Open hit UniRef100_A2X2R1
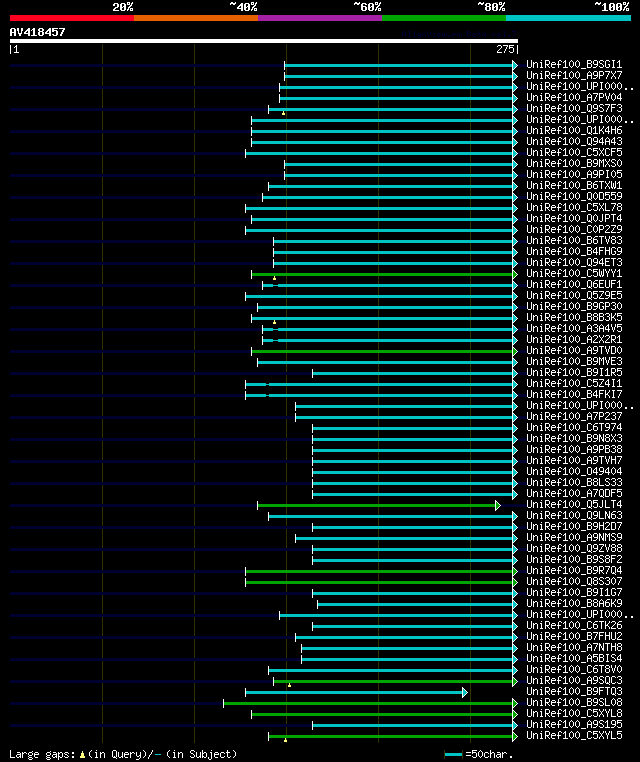The height and width of the screenshot is (762, 640). (574, 339)
